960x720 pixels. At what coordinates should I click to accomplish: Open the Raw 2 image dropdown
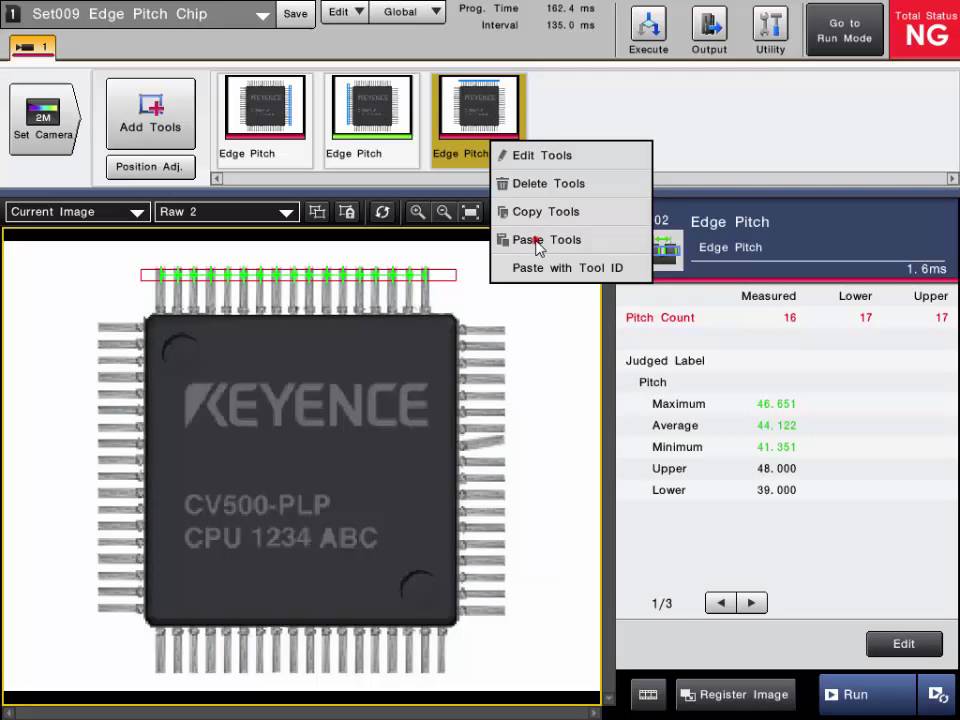click(227, 212)
